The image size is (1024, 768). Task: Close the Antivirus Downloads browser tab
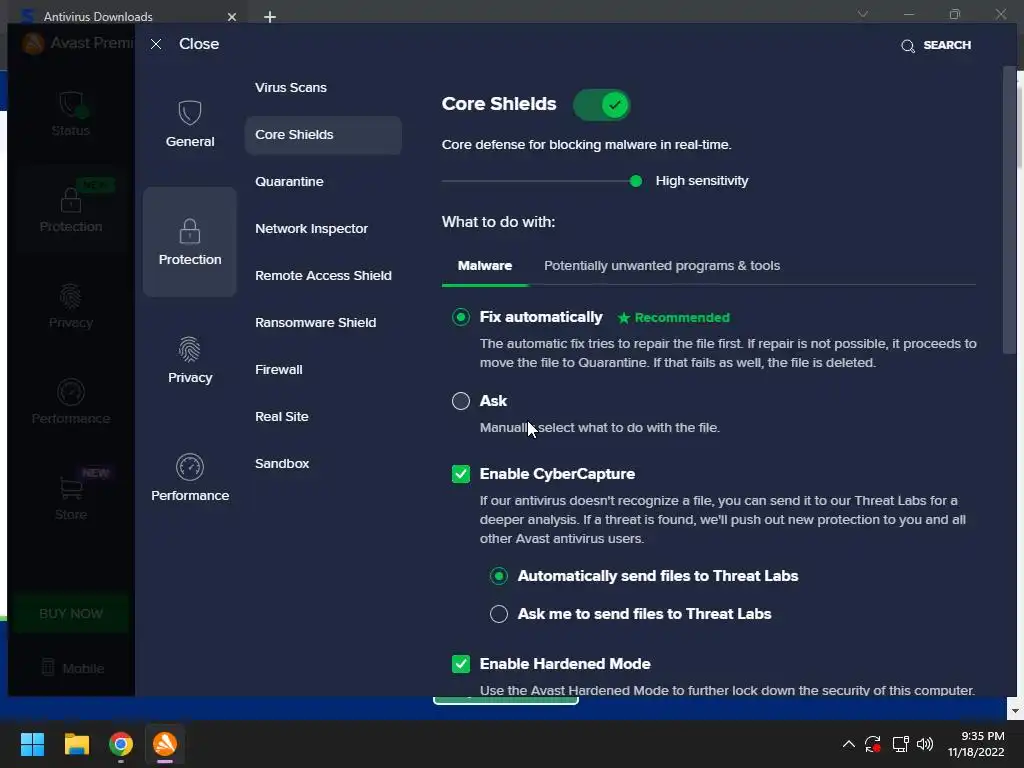(232, 17)
